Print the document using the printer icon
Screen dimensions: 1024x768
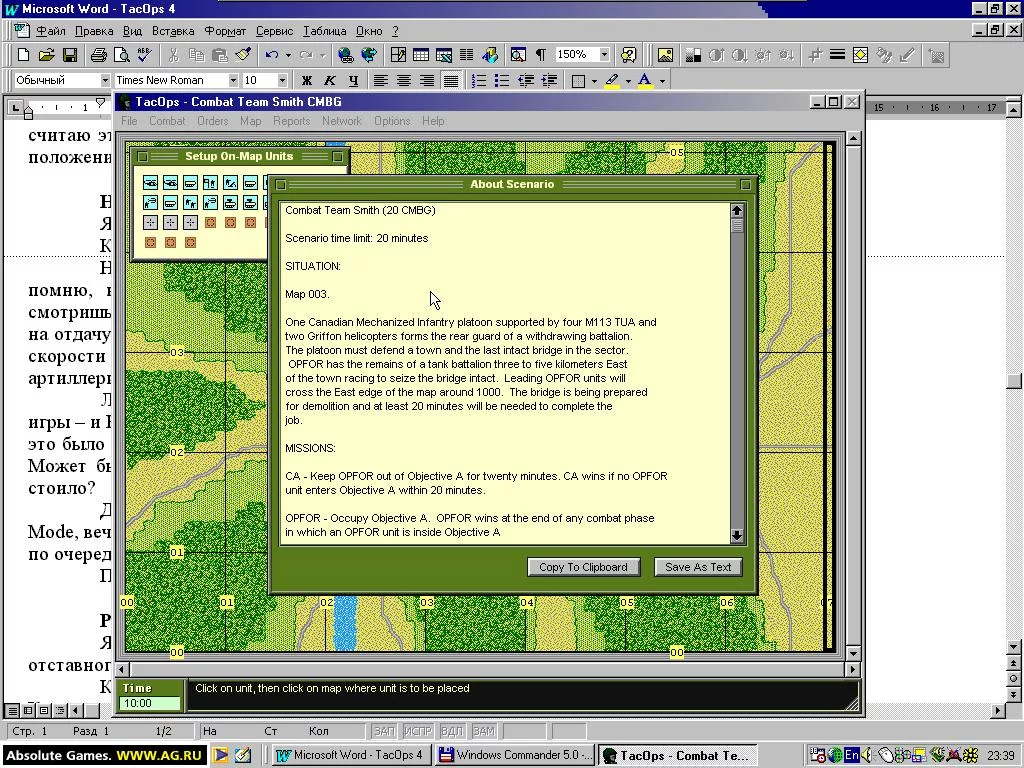pyautogui.click(x=99, y=55)
